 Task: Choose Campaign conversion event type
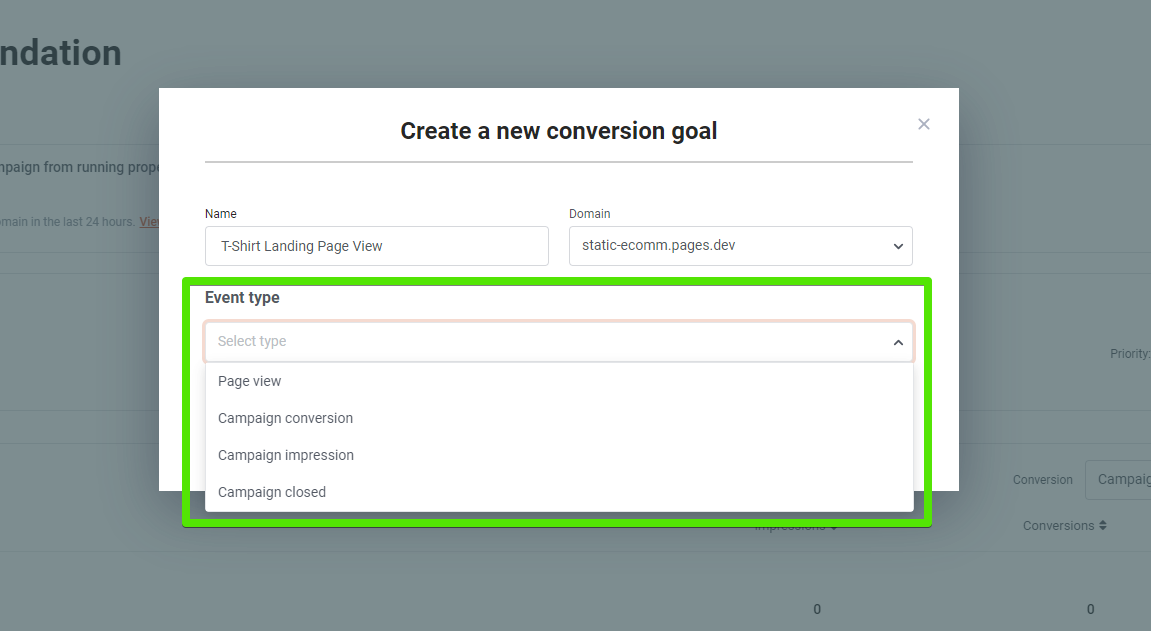[x=559, y=418]
